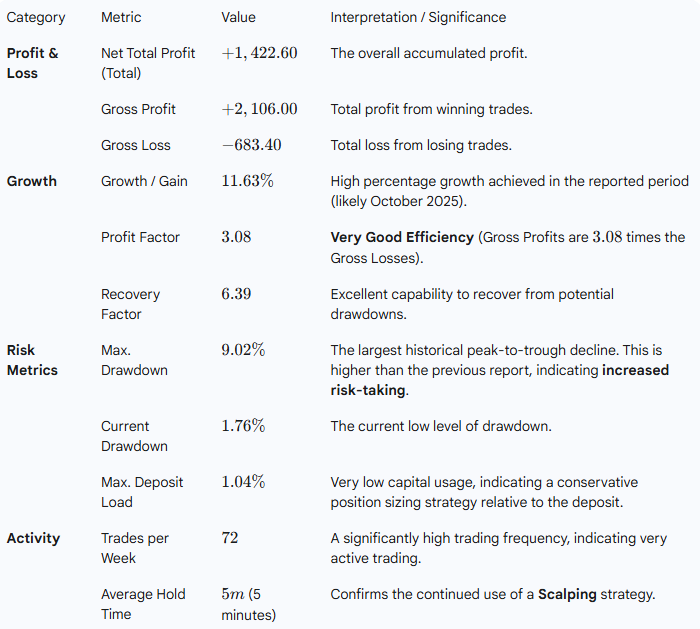
Task: Click the Current Drawdown metric label
Action: pos(134,436)
